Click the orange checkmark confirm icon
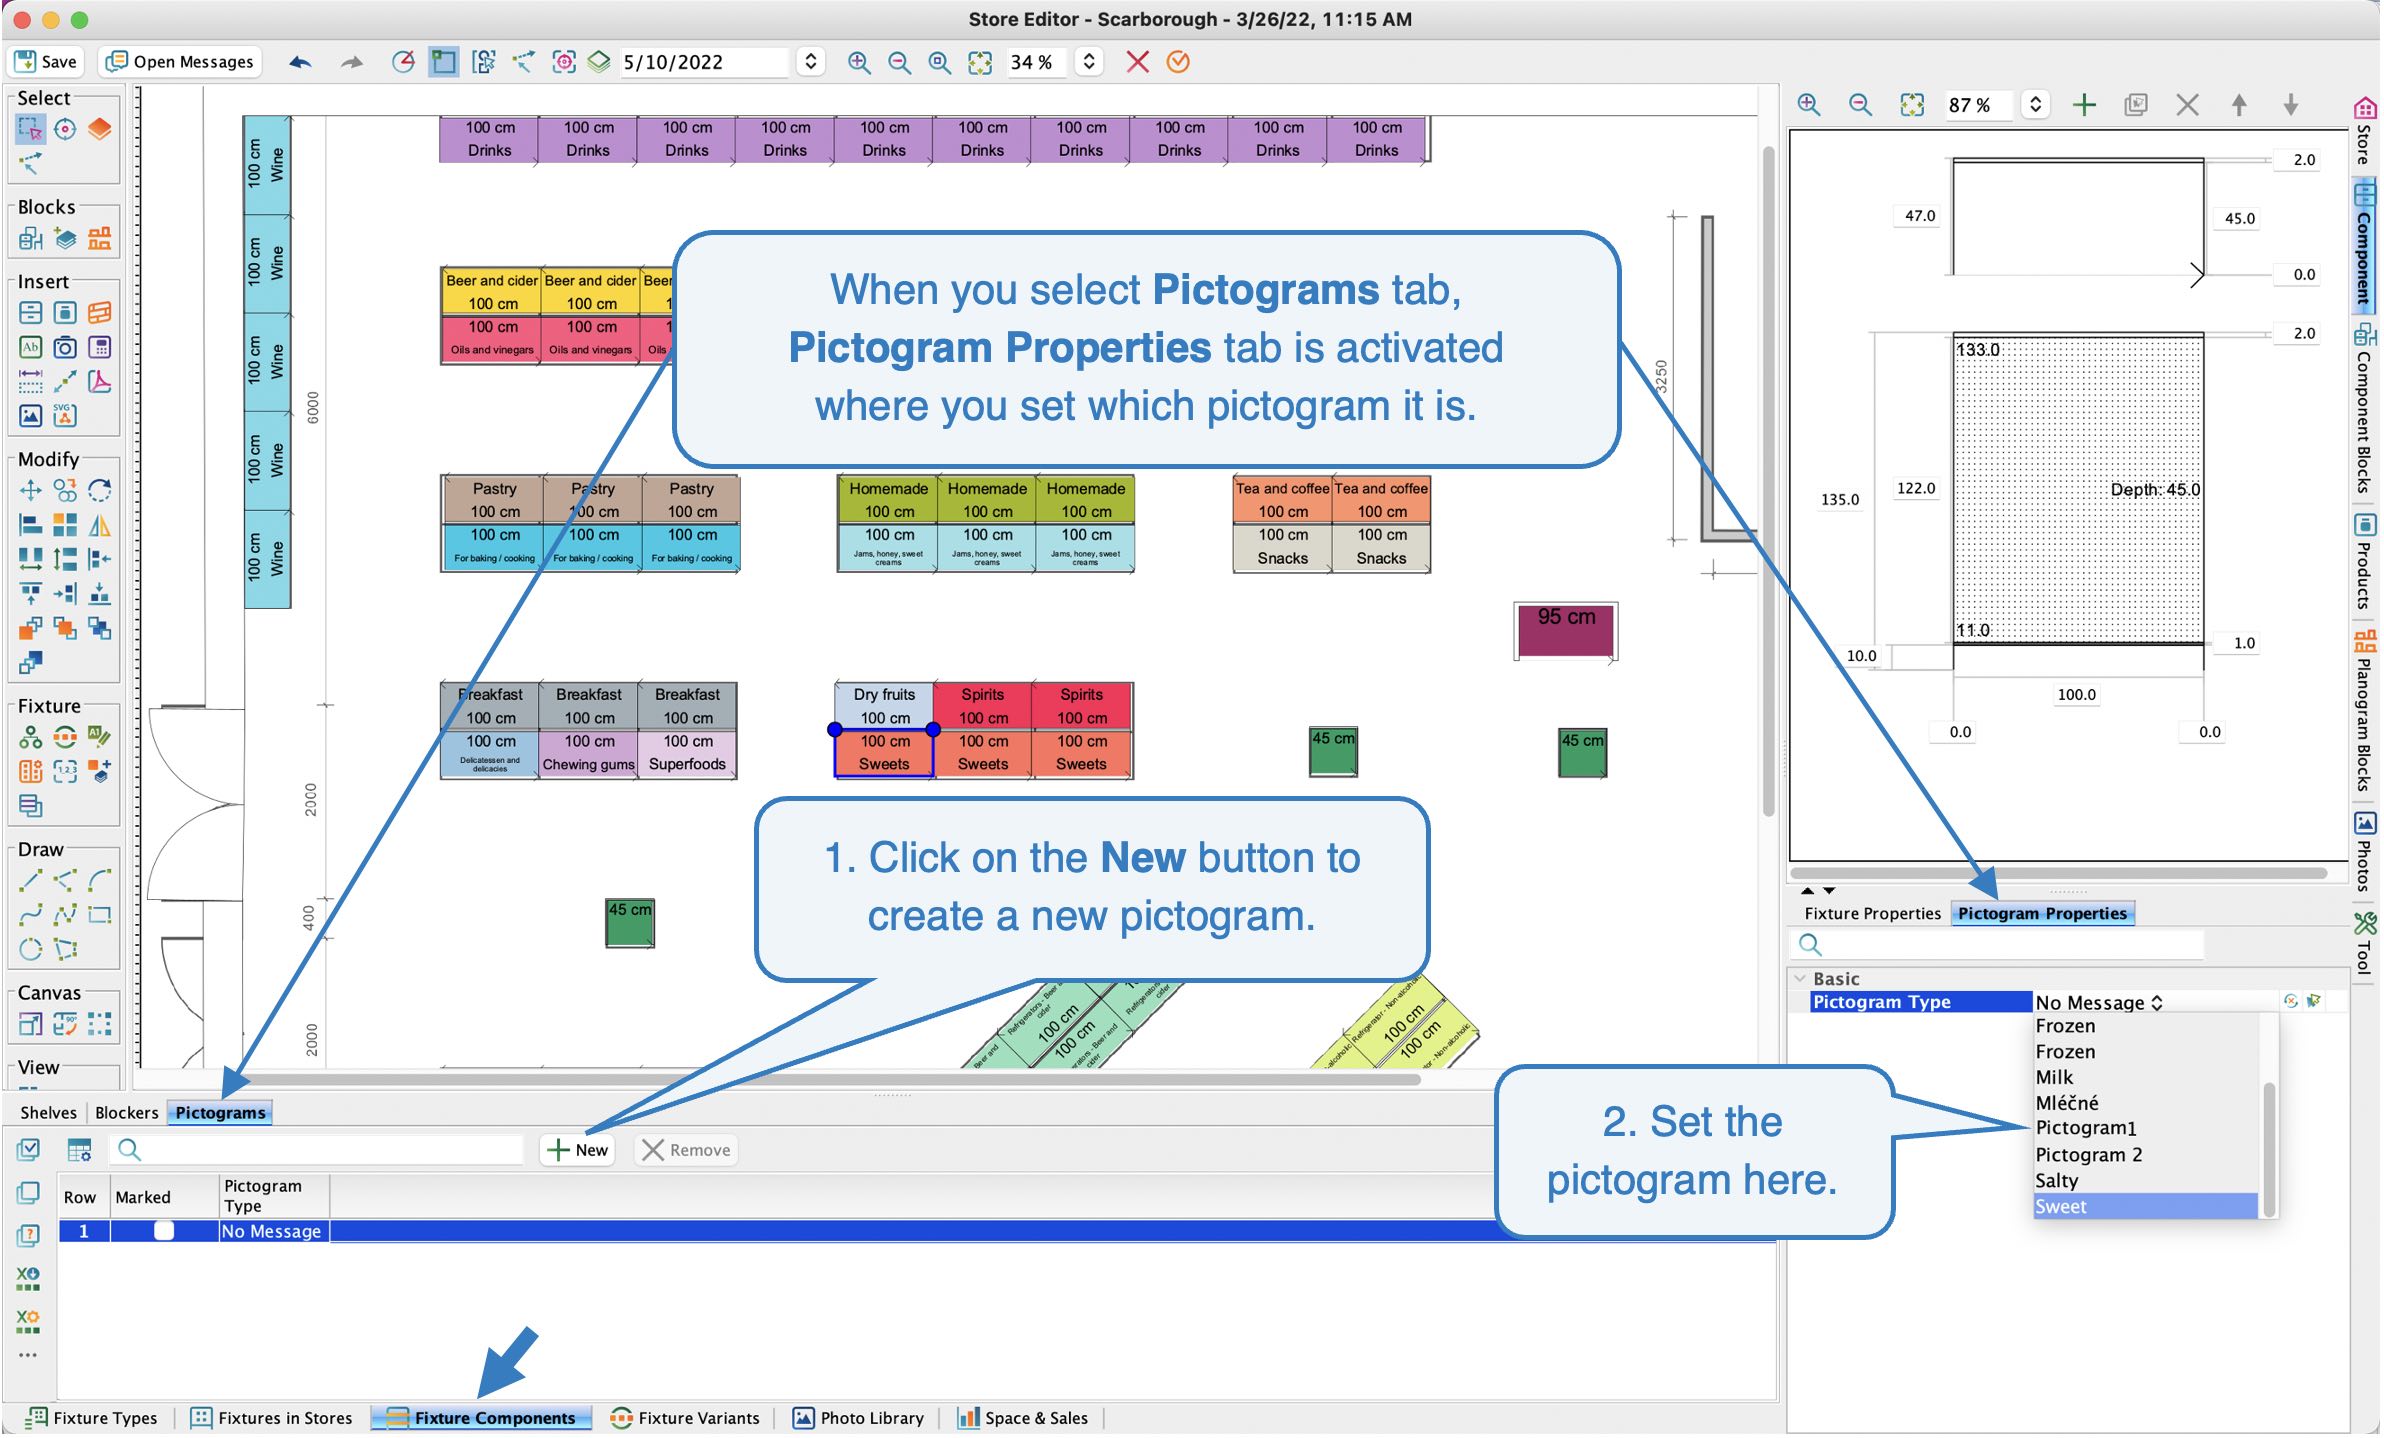This screenshot has height=1438, width=2384. [1179, 62]
